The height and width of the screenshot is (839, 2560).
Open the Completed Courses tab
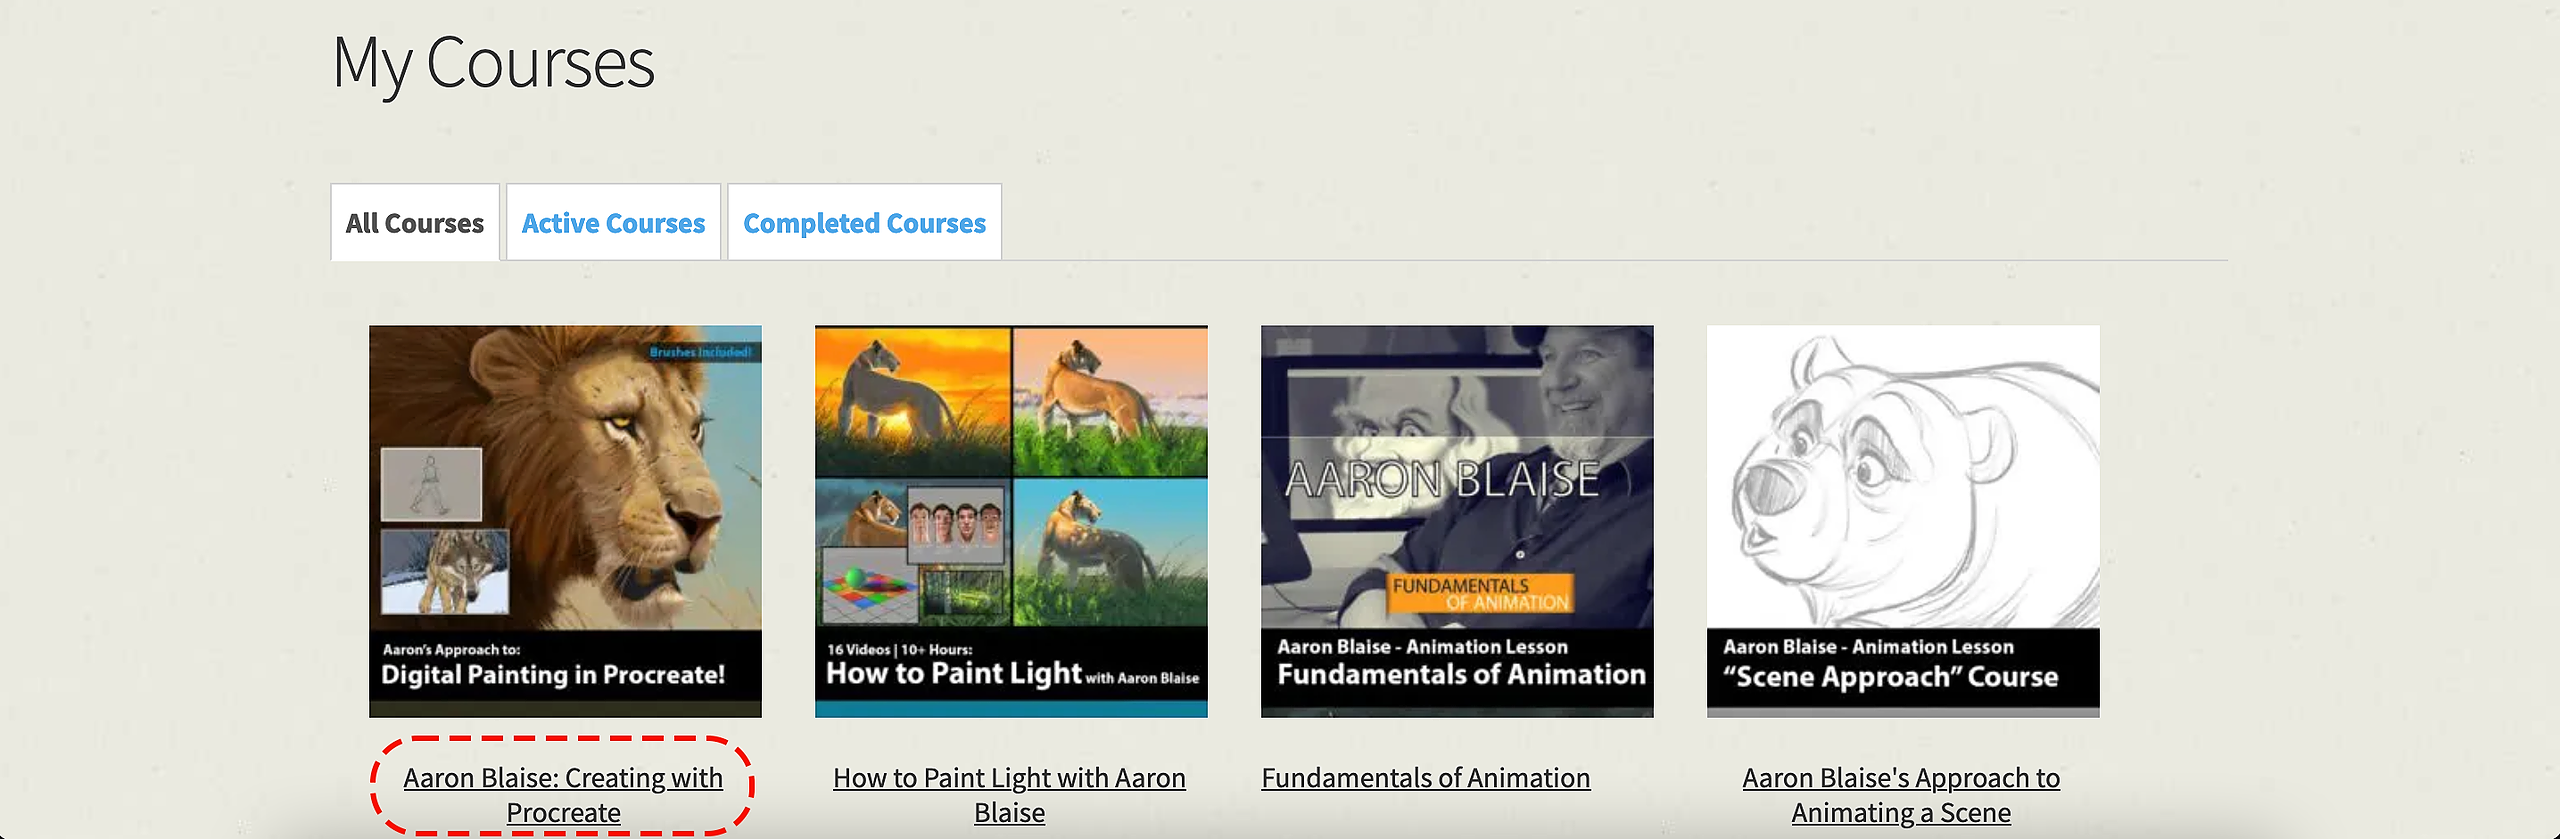(864, 222)
